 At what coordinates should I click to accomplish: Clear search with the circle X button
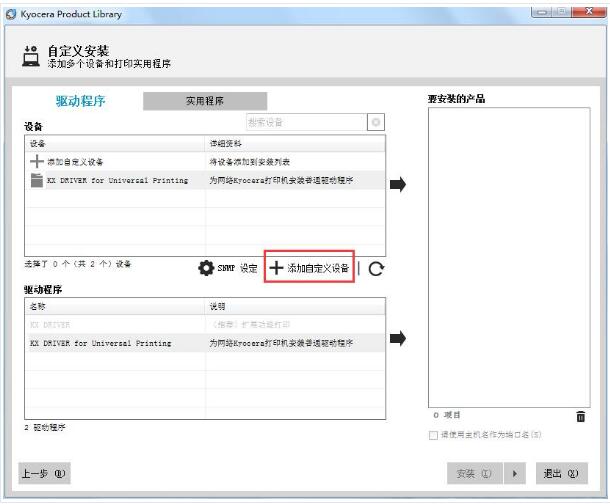click(375, 122)
